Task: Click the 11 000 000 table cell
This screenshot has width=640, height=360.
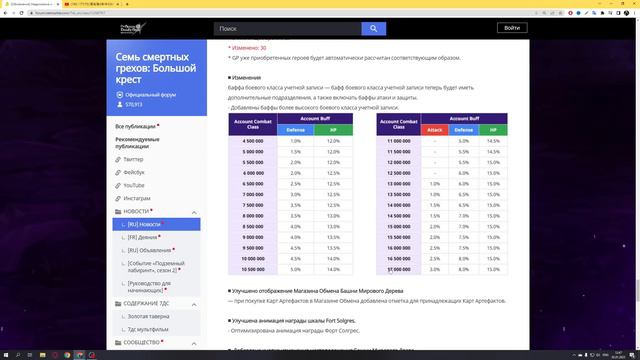Action: coord(399,141)
